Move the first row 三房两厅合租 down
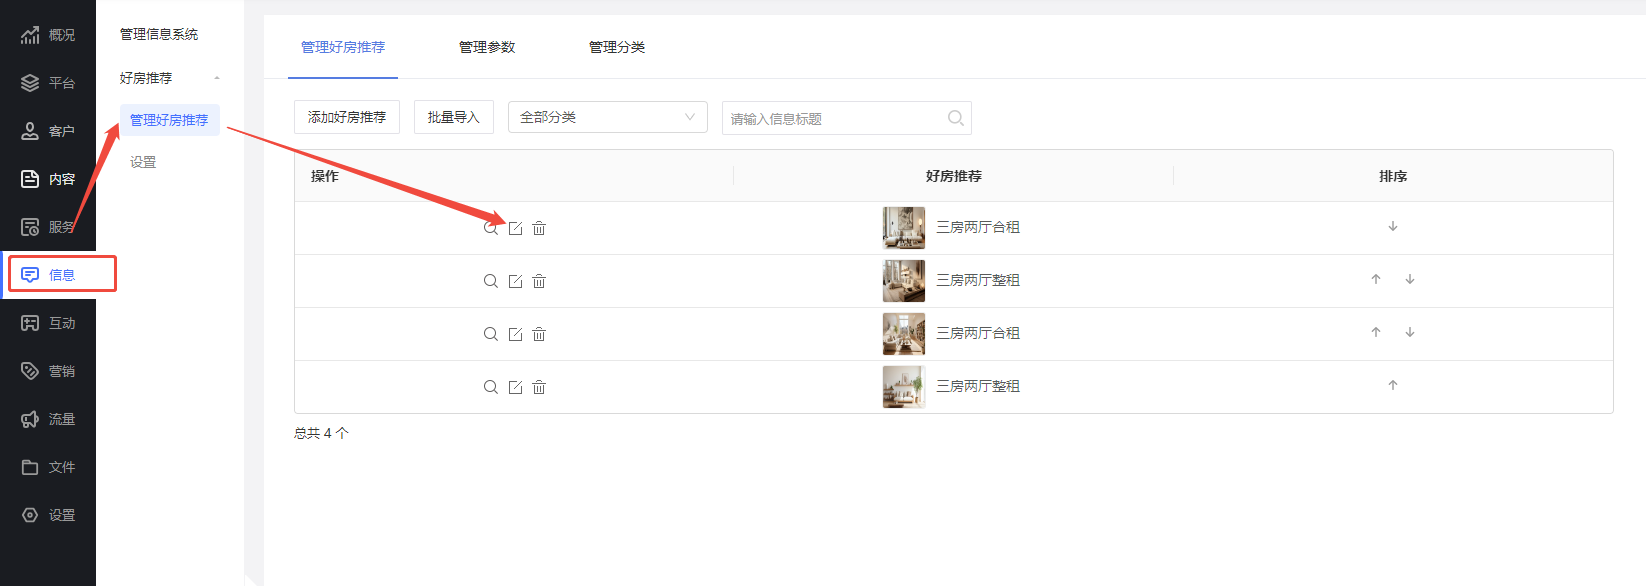The image size is (1646, 586). [1393, 226]
